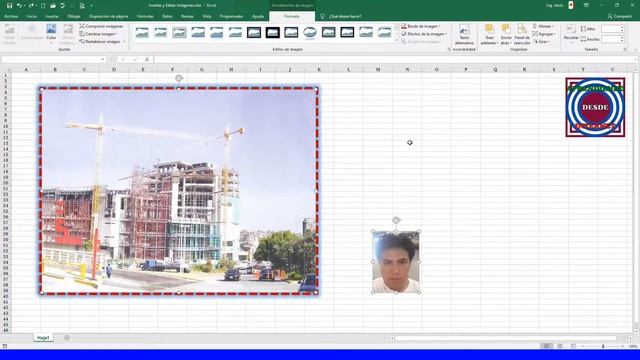Switch to the Fórmulas tab
The image size is (640, 360).
point(145,16)
